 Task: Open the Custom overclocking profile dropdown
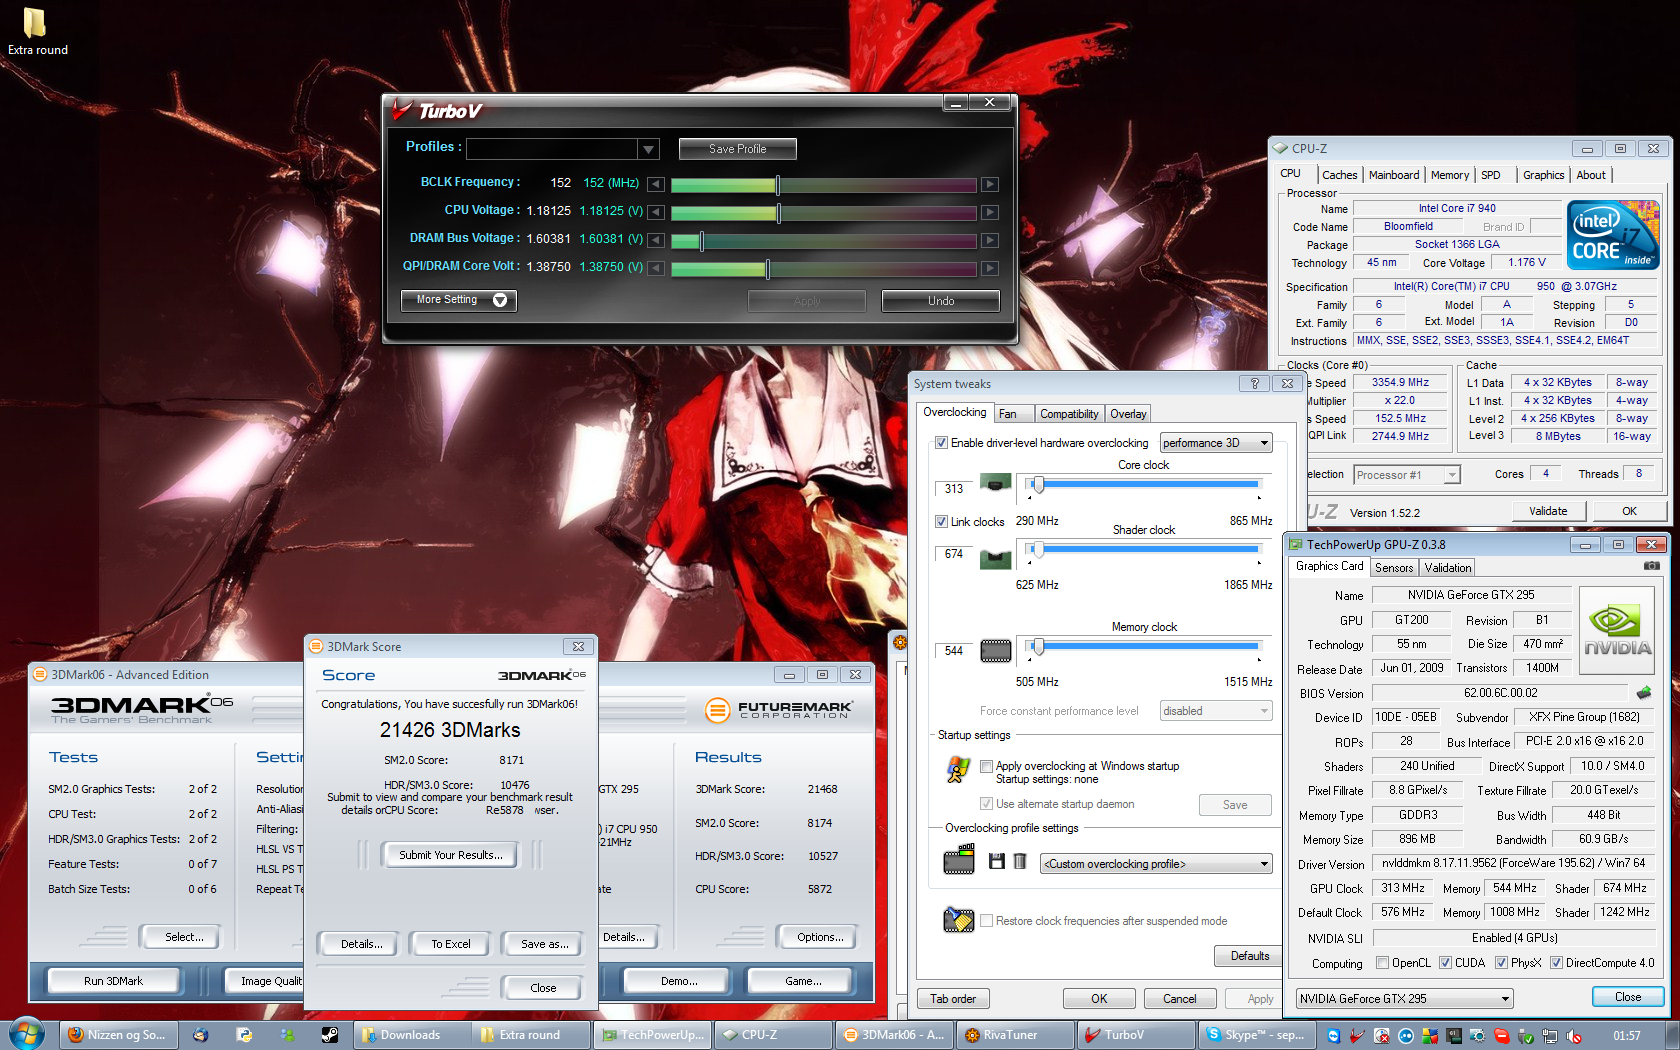click(x=1264, y=864)
